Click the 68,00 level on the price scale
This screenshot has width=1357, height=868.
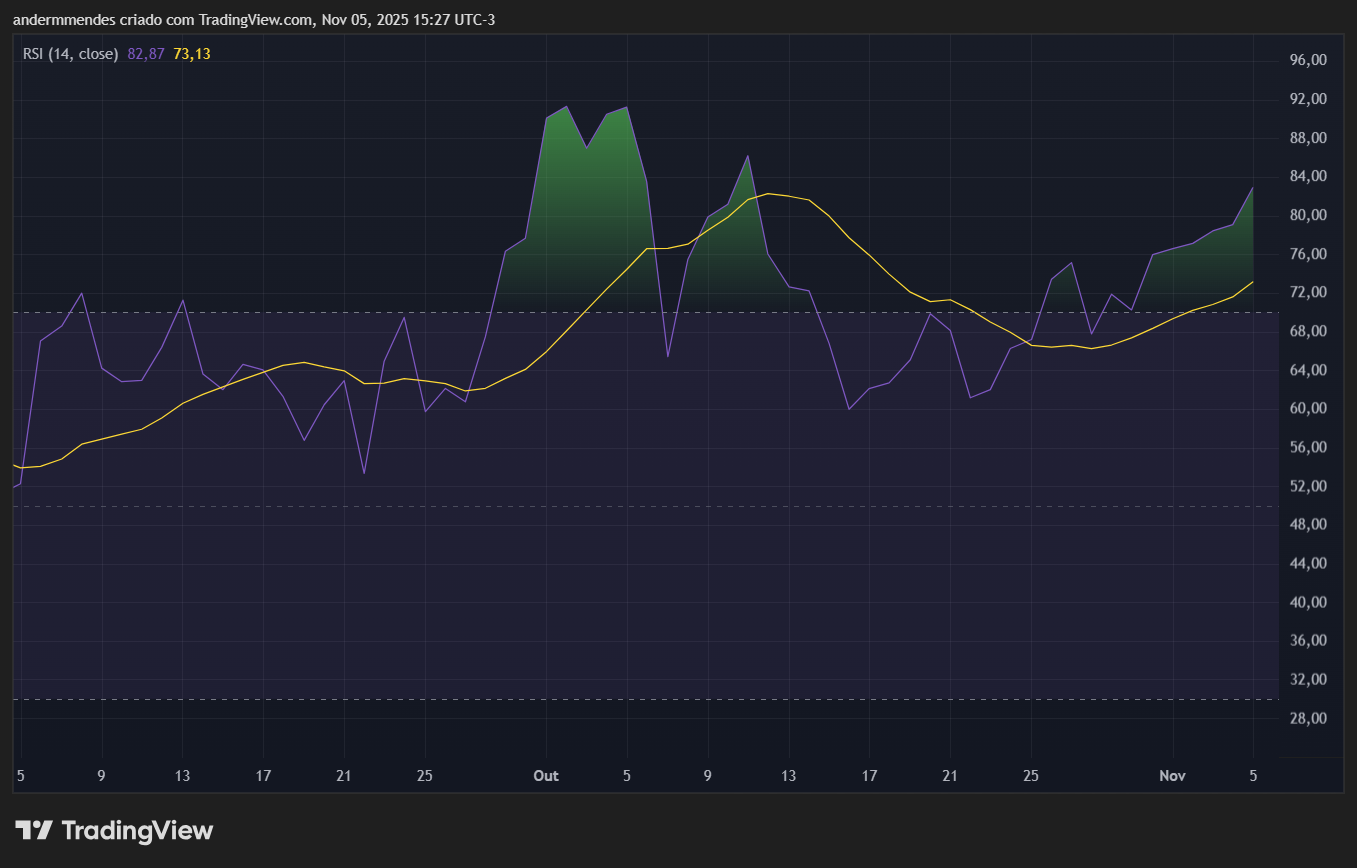[x=1307, y=330]
